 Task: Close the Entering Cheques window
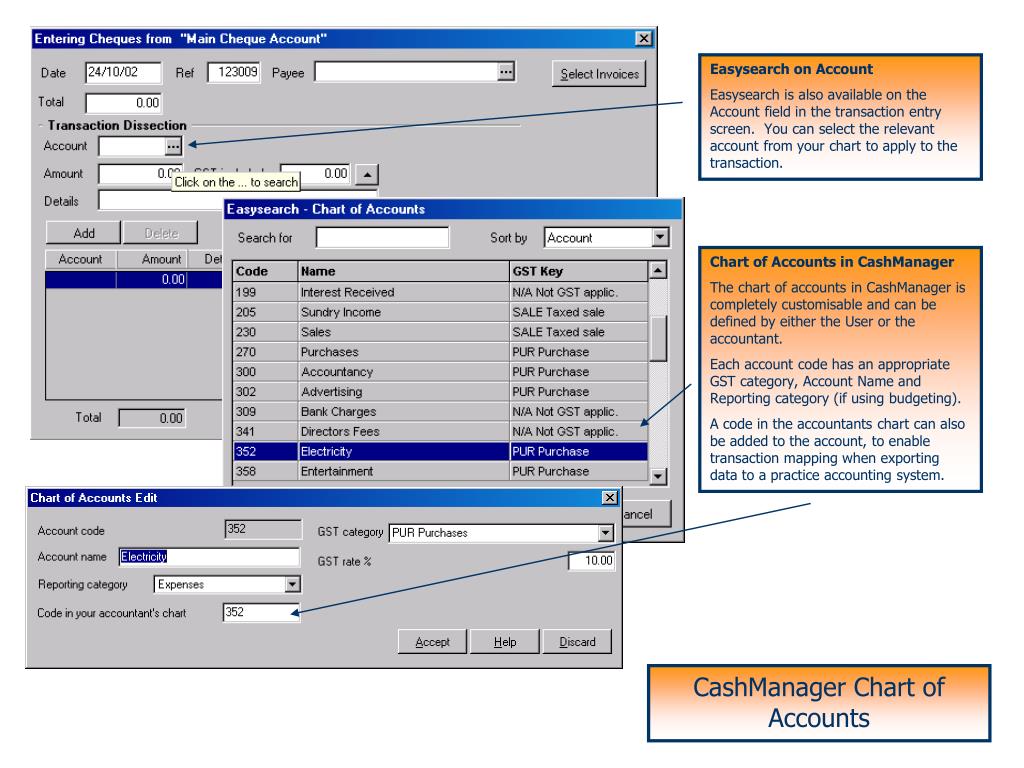tap(643, 39)
